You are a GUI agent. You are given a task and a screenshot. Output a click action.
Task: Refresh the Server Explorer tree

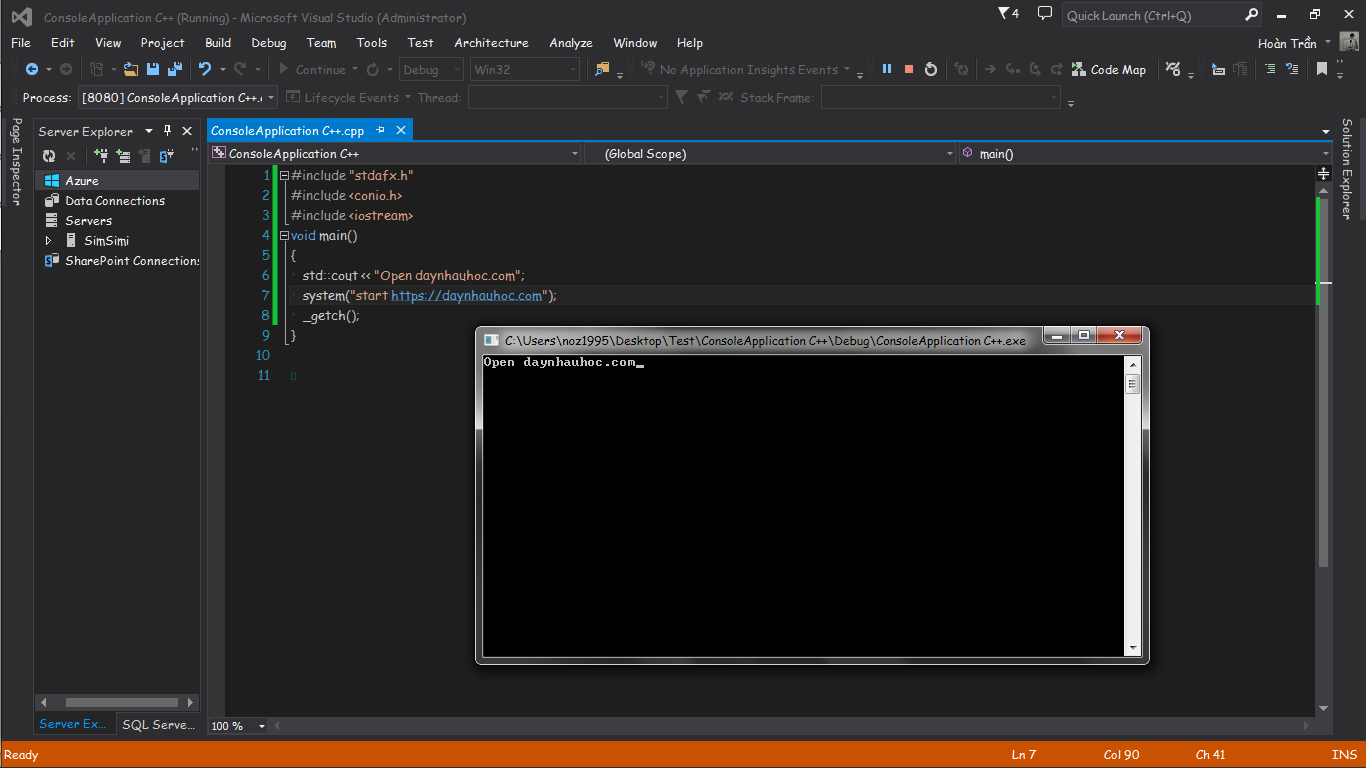(x=48, y=156)
